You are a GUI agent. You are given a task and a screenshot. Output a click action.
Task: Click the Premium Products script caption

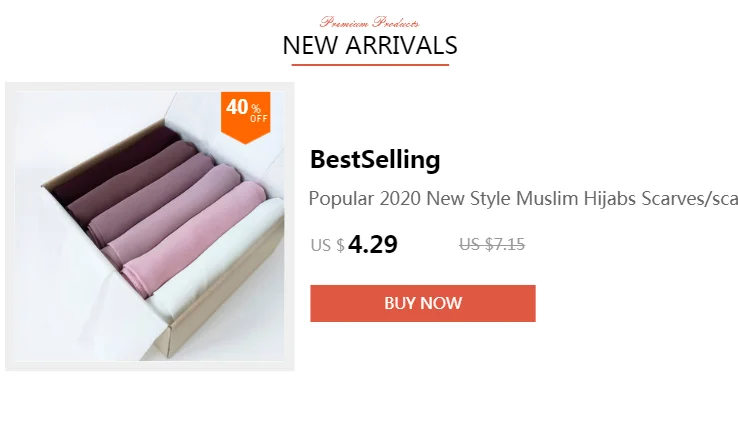point(369,22)
